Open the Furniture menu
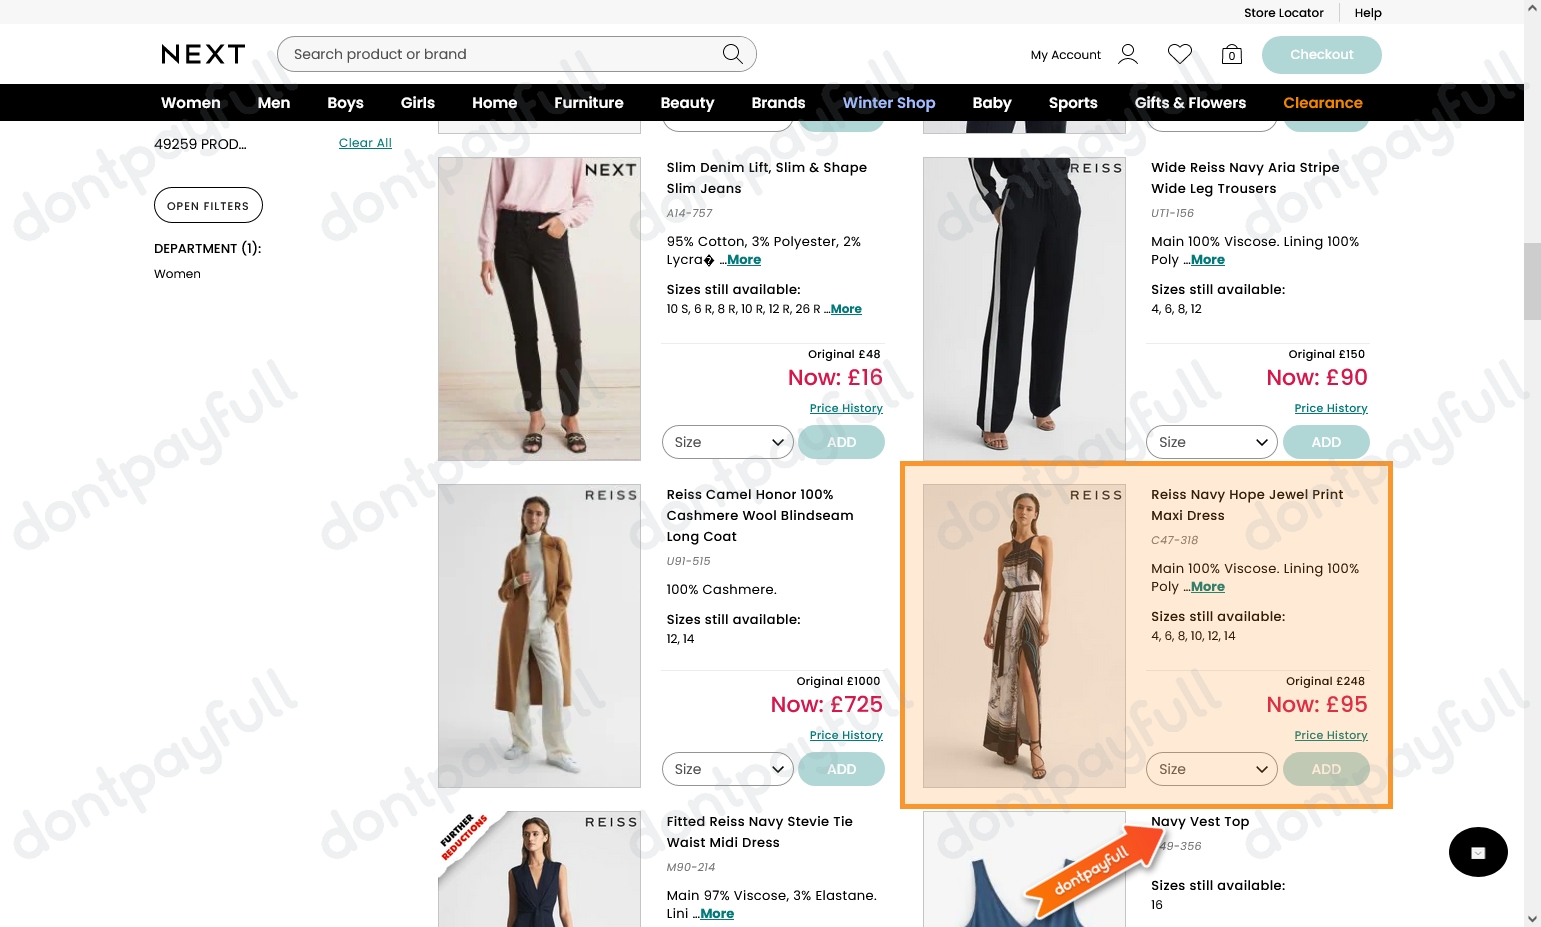Viewport: 1541px width, 927px height. 589,103
